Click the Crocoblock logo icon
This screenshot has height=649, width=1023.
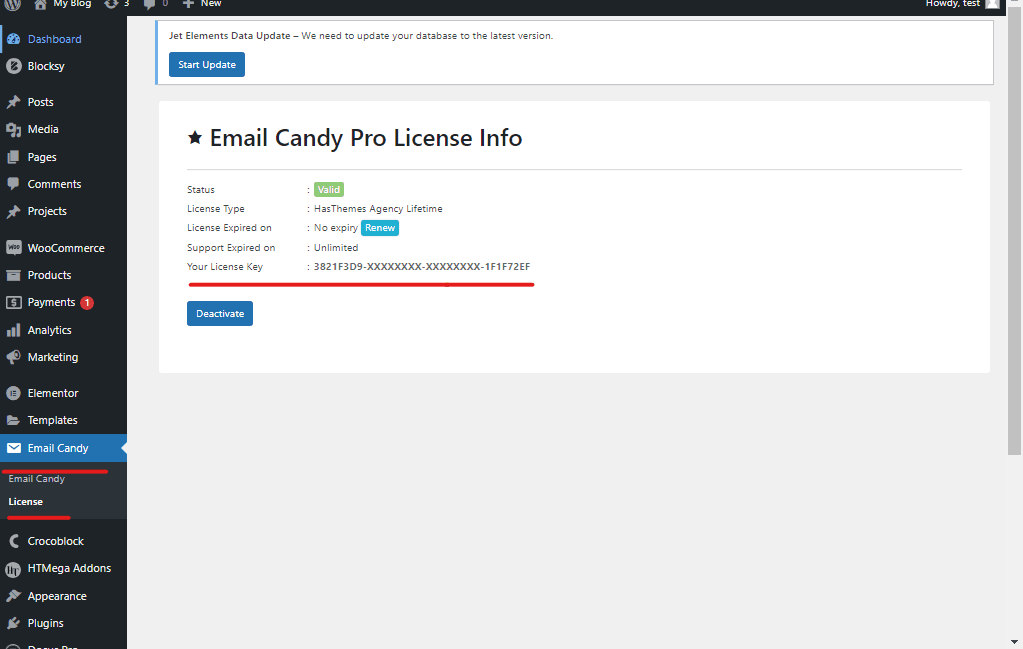pyautogui.click(x=13, y=541)
